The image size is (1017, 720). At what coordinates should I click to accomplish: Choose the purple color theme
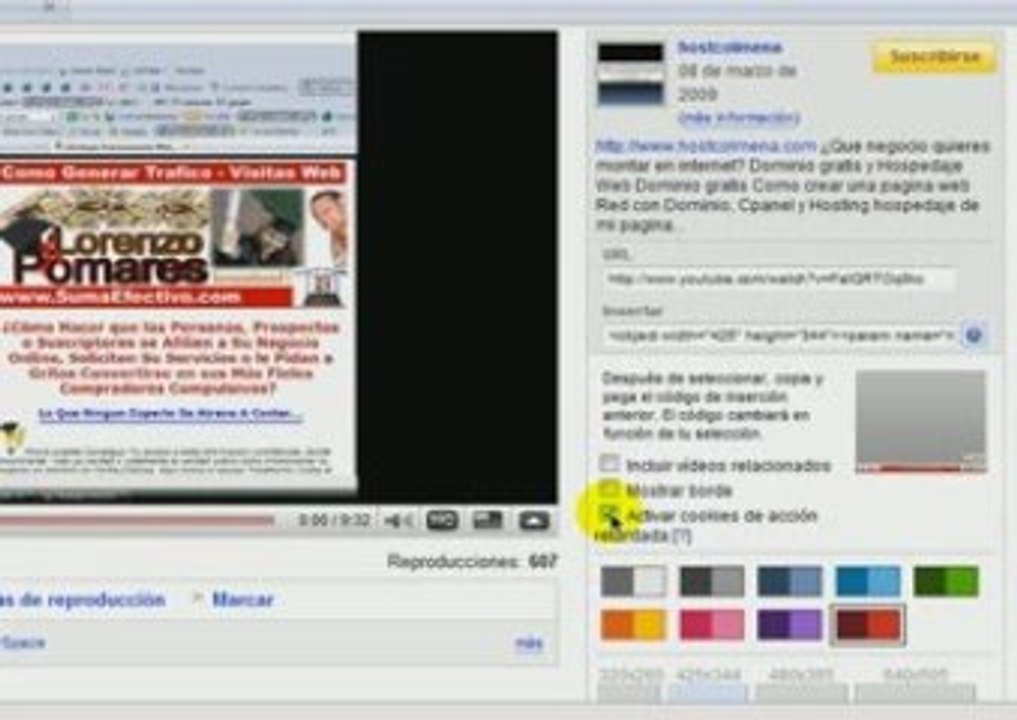(x=789, y=625)
